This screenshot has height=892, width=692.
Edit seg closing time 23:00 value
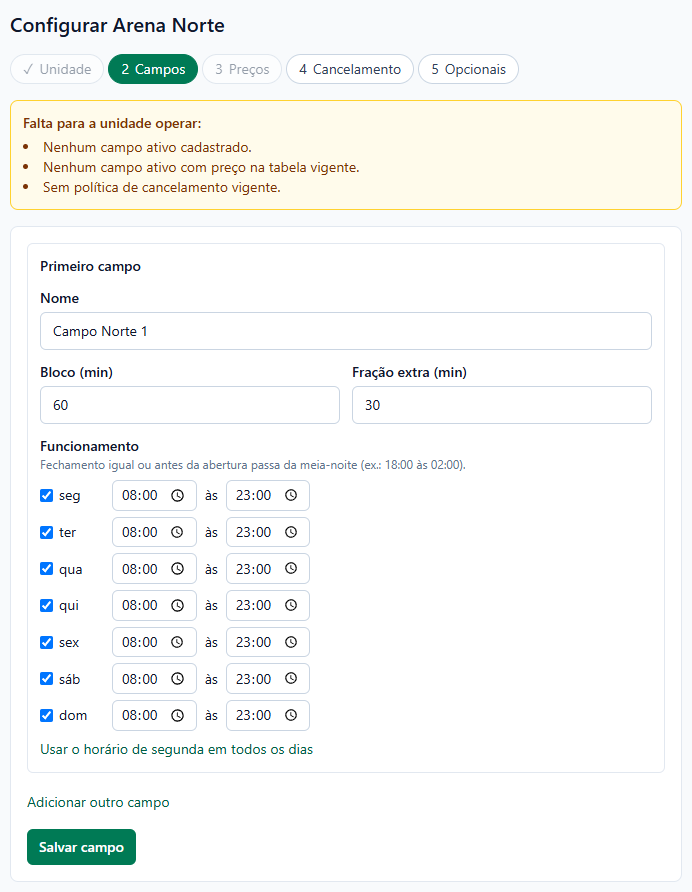[x=254, y=495]
